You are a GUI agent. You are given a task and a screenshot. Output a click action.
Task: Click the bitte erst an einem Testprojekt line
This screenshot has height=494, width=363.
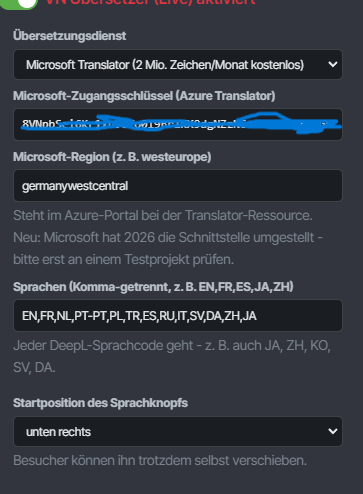(x=123, y=259)
